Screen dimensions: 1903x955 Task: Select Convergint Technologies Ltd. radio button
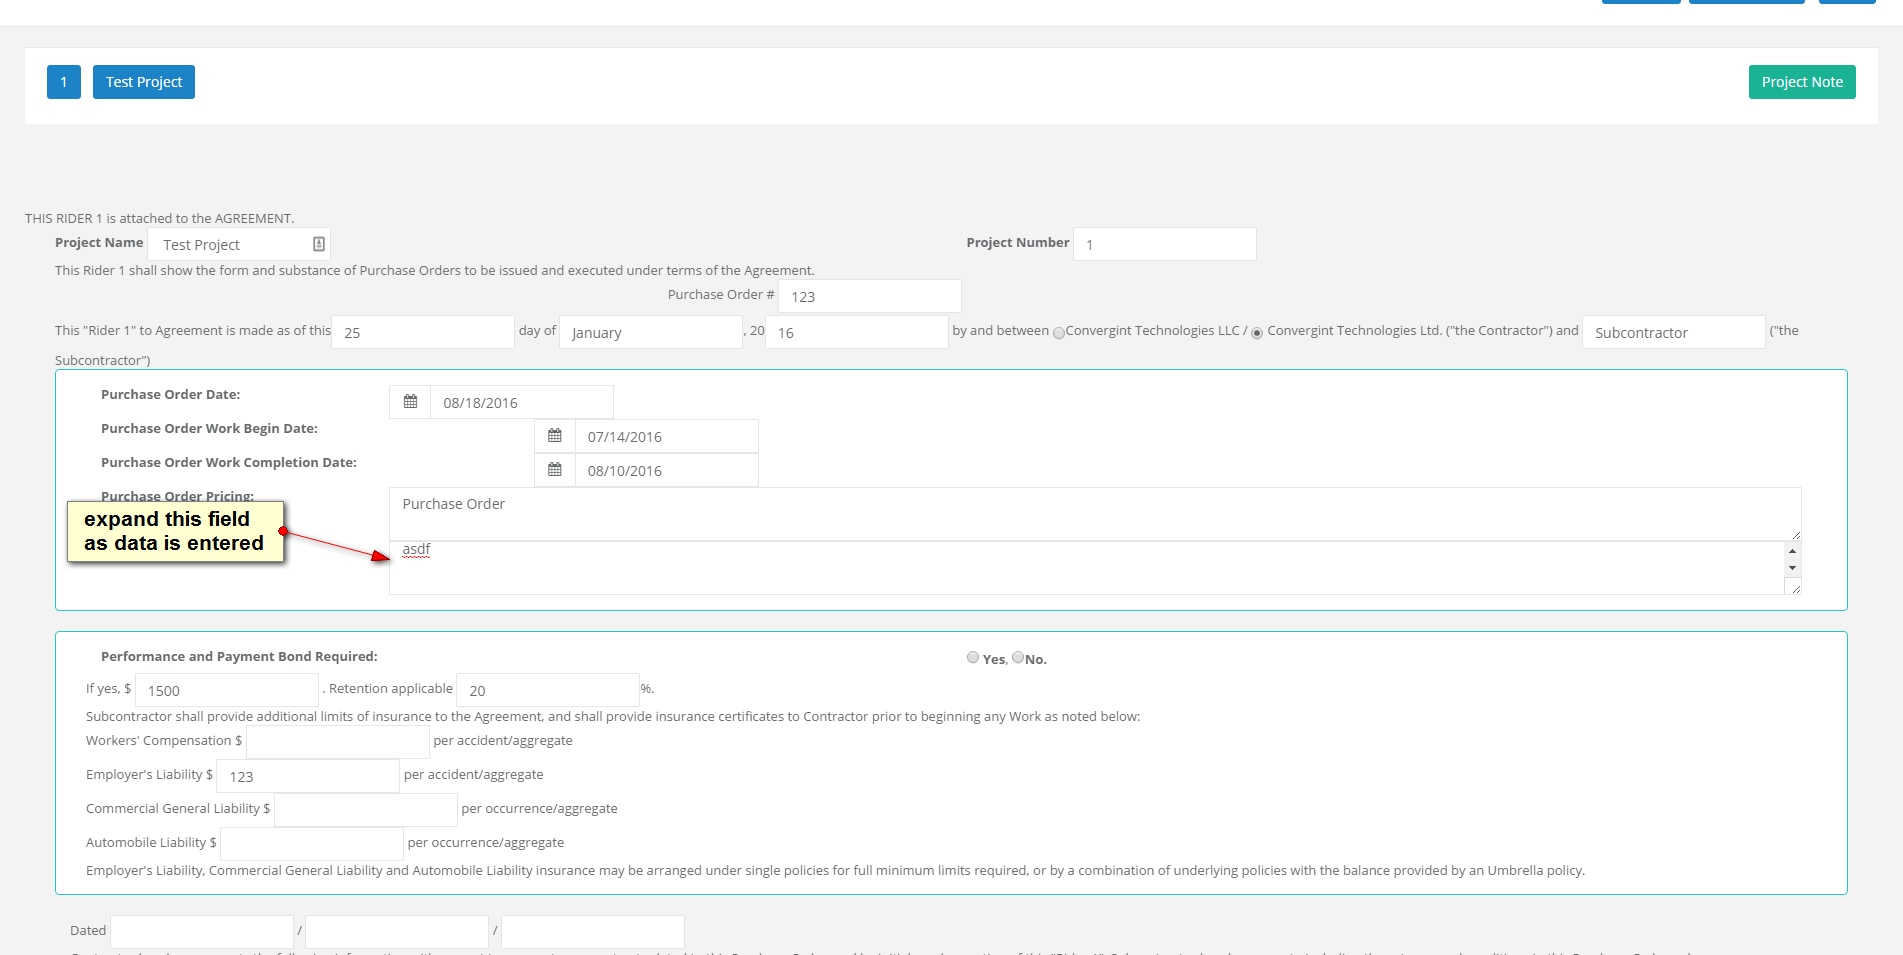(1257, 333)
